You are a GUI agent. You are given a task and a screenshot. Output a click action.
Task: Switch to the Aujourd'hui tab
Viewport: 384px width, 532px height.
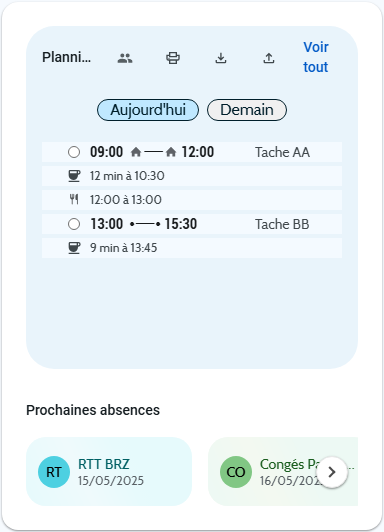pyautogui.click(x=148, y=110)
